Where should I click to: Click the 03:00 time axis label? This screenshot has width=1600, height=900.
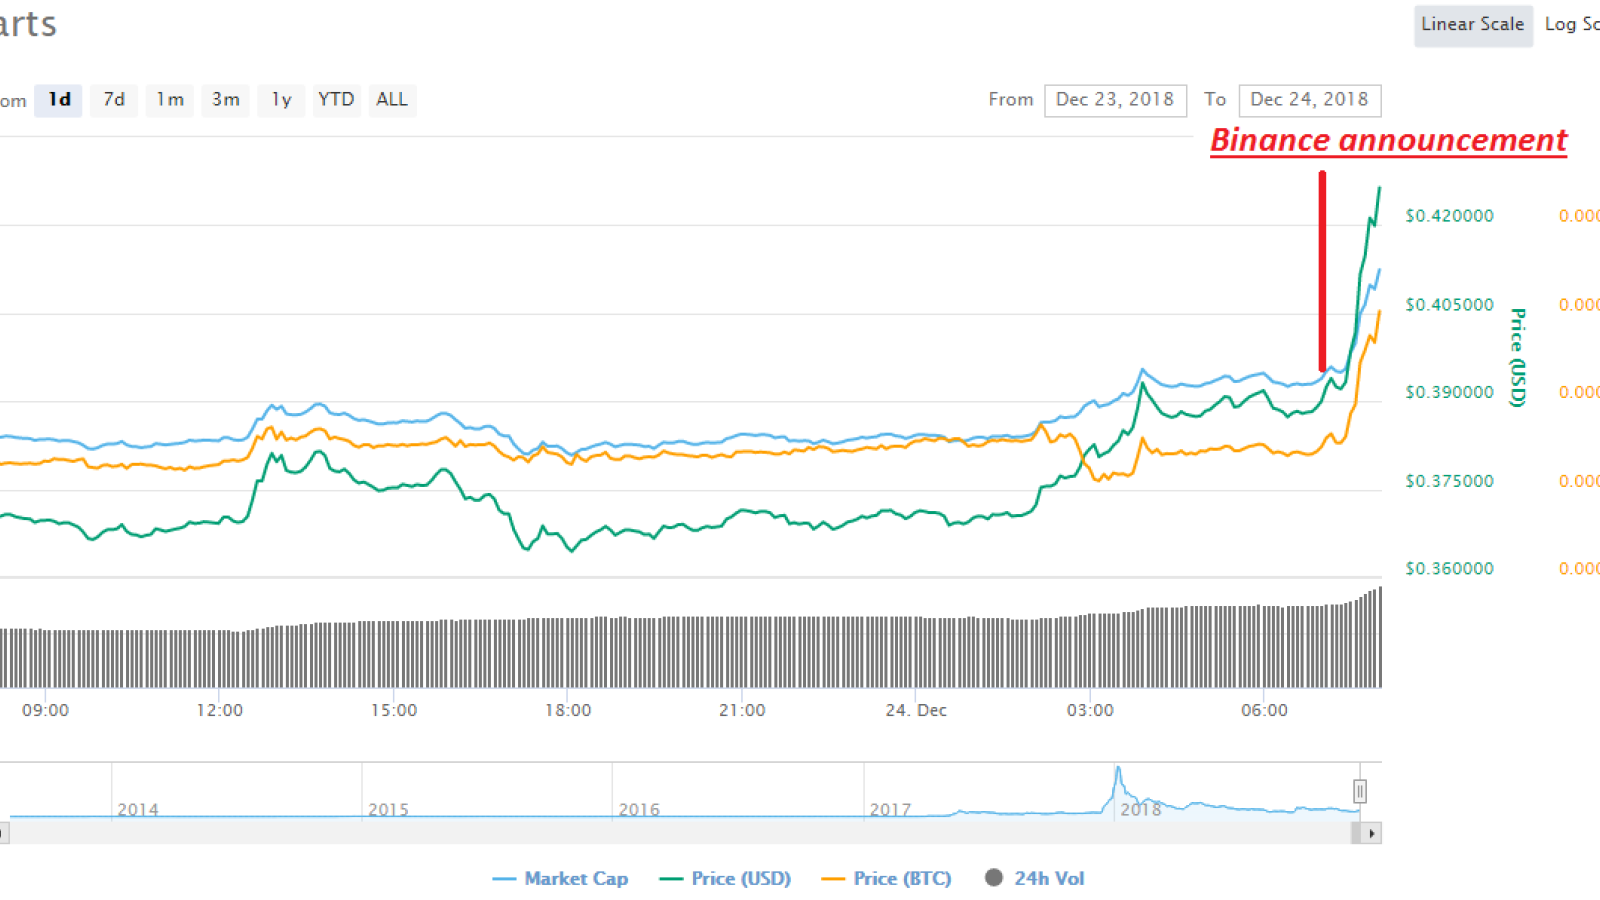coord(1090,711)
